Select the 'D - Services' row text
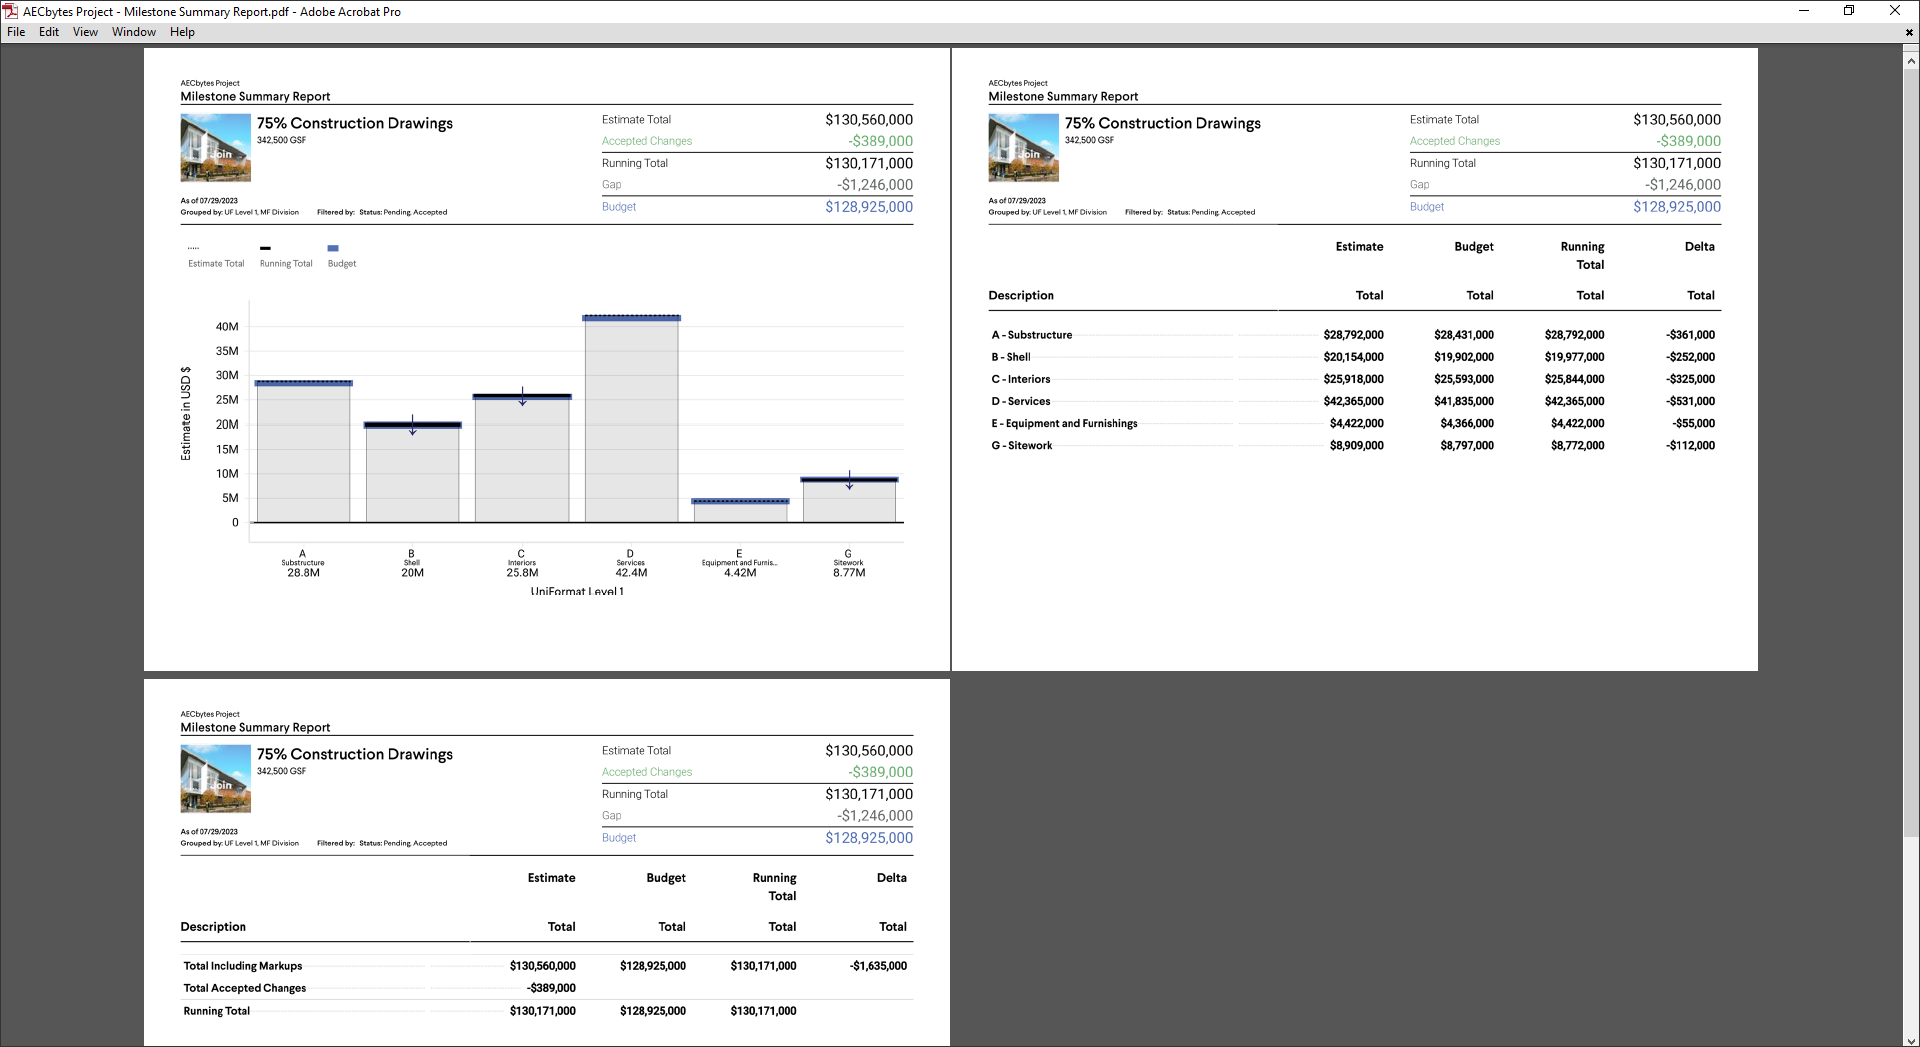 pos(1020,401)
